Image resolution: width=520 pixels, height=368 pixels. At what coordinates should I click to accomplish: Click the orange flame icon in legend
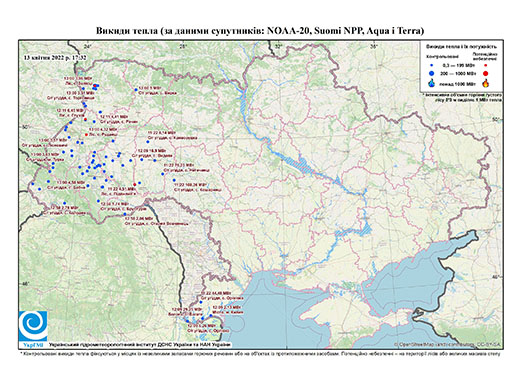[485, 83]
